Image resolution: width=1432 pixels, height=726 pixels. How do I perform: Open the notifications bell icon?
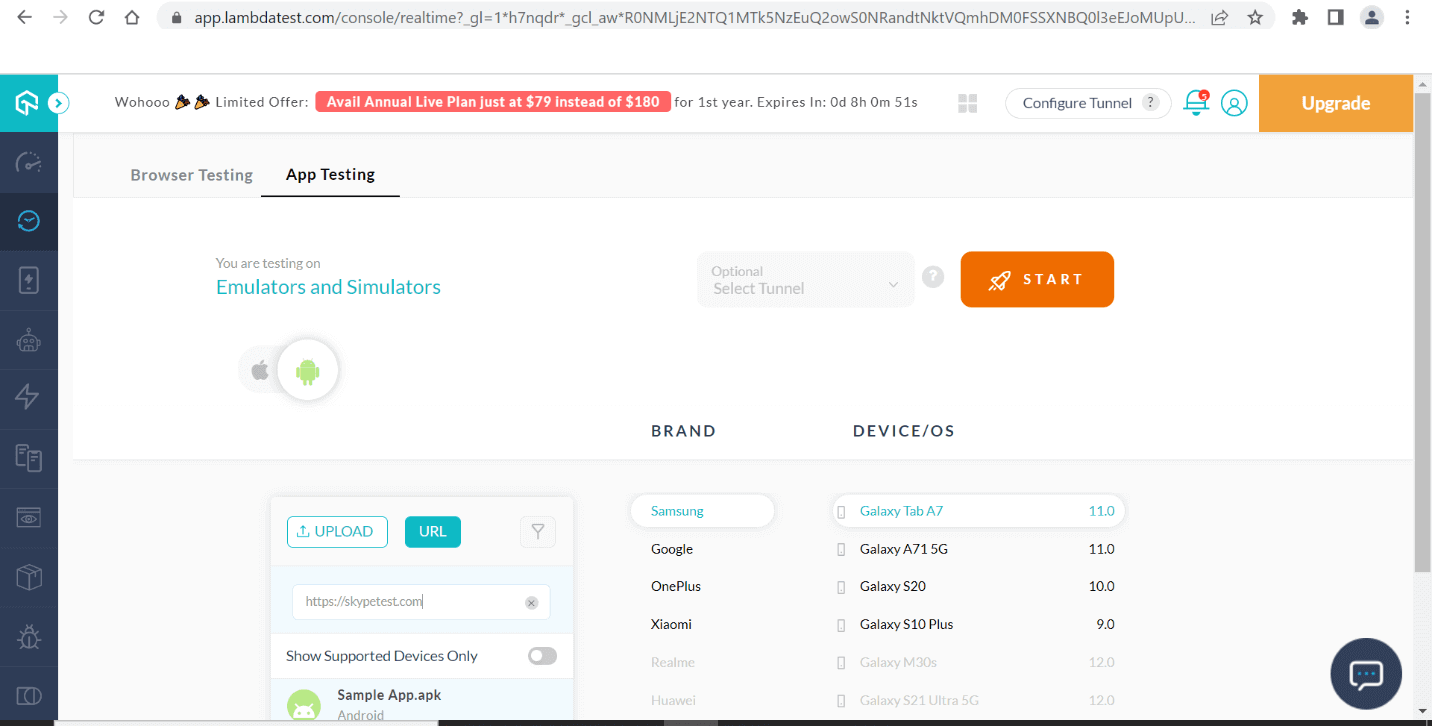tap(1196, 102)
